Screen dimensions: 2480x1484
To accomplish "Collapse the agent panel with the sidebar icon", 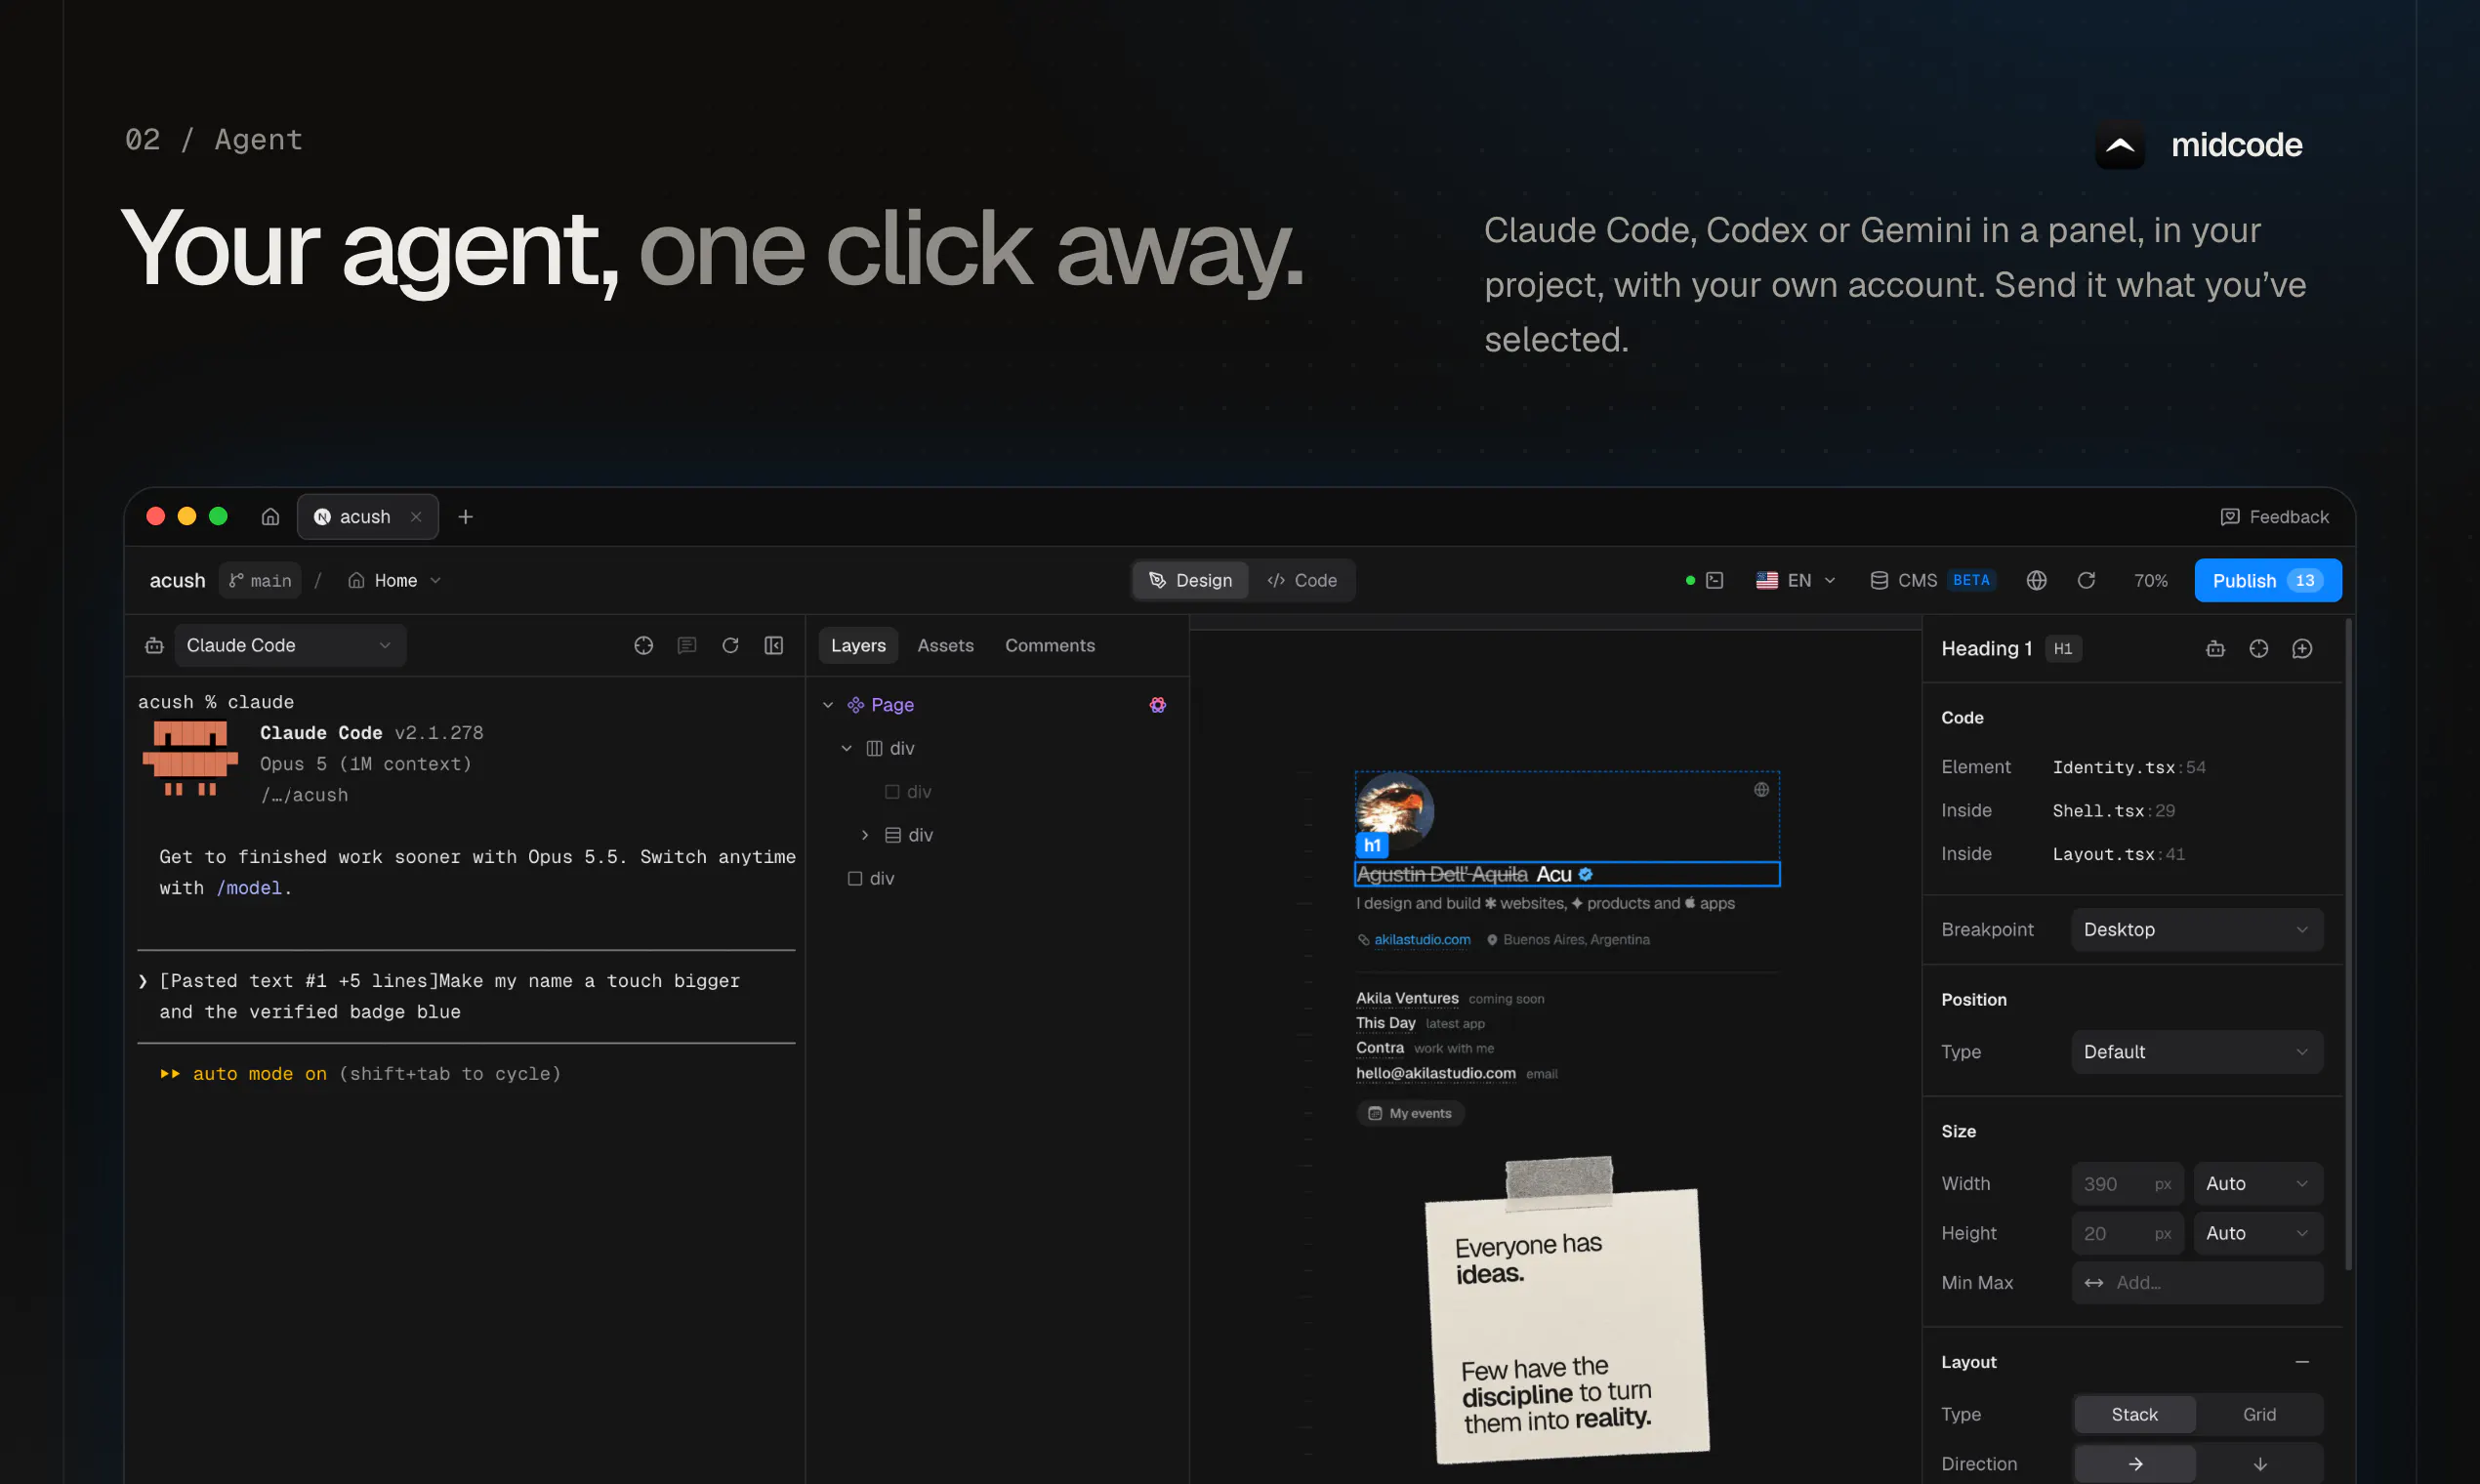I will [x=774, y=646].
